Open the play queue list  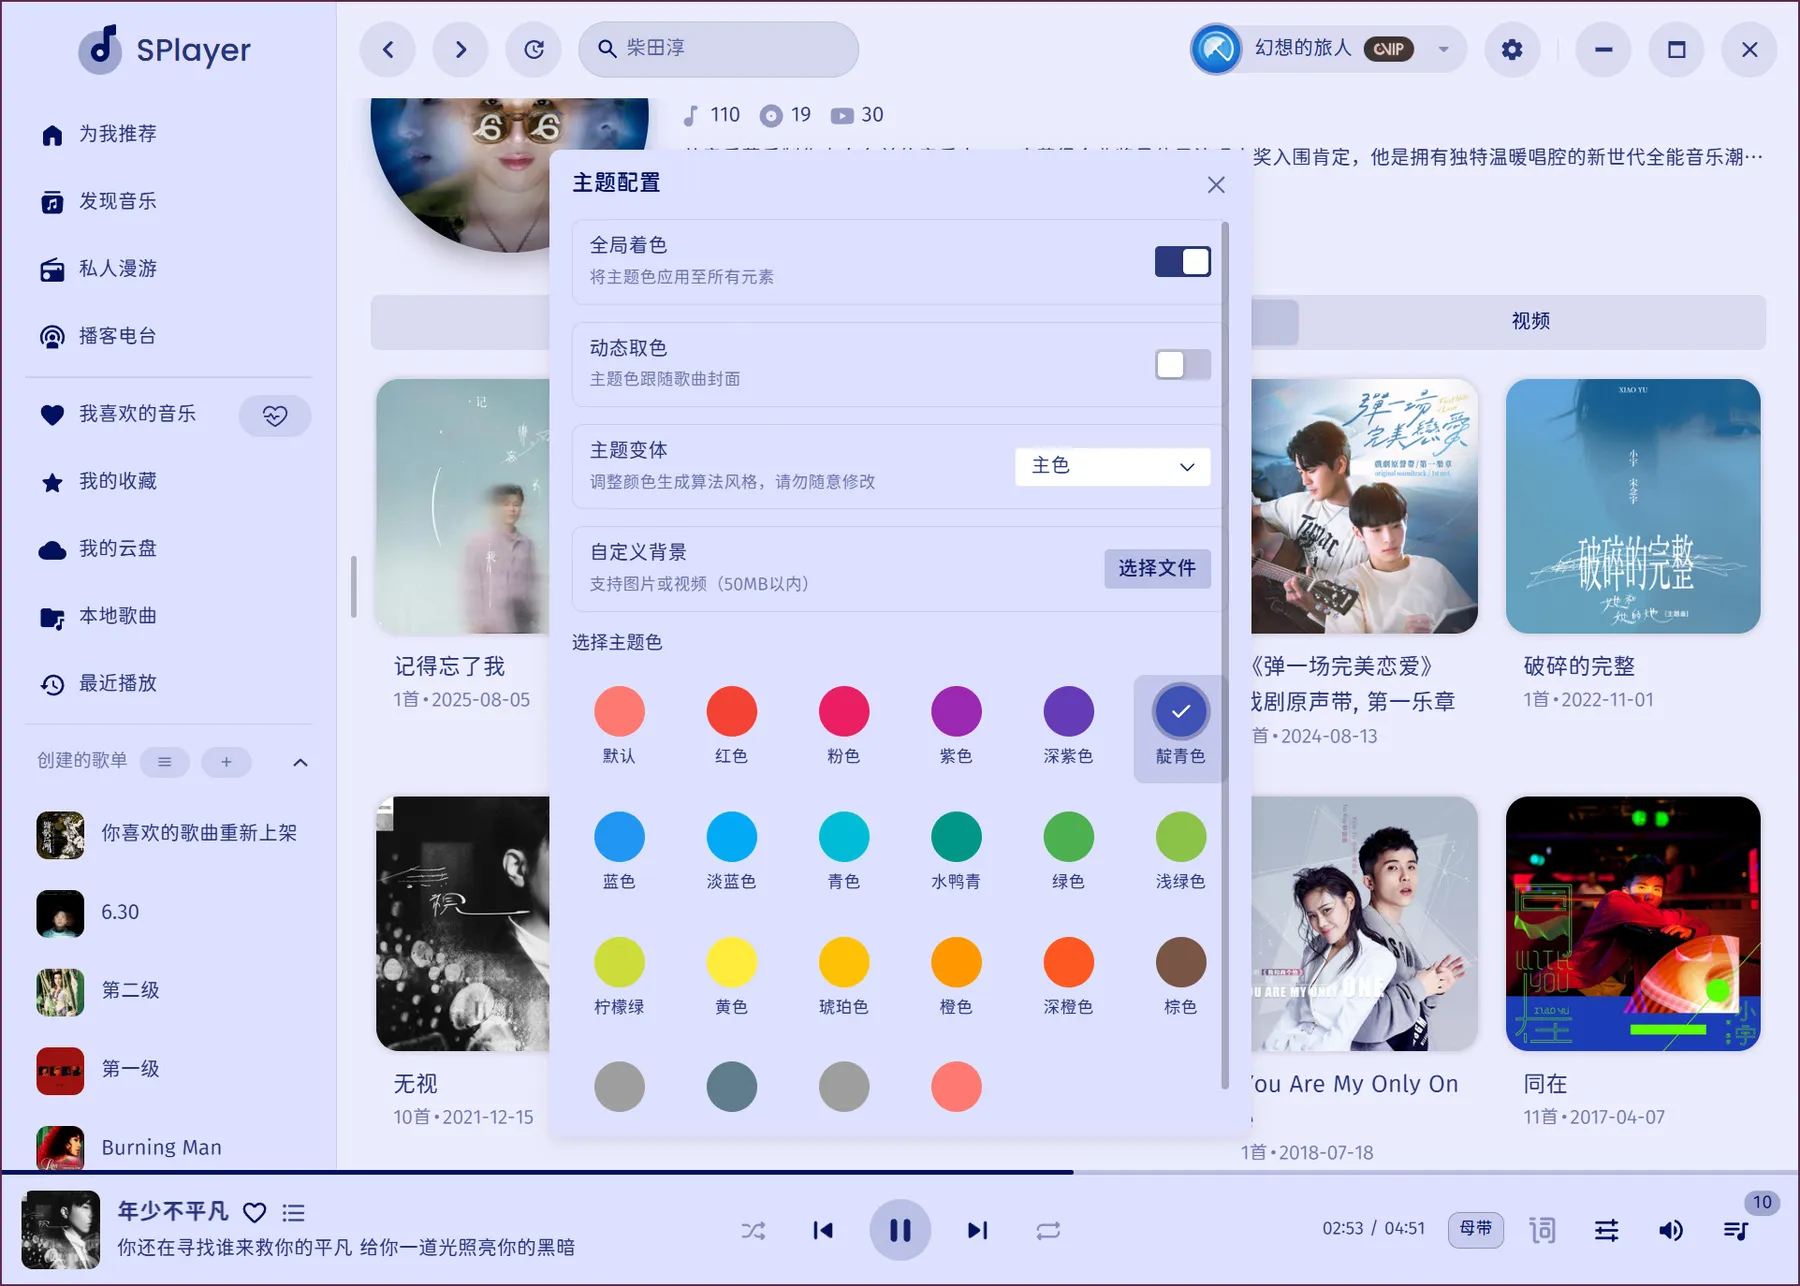click(x=1736, y=1230)
